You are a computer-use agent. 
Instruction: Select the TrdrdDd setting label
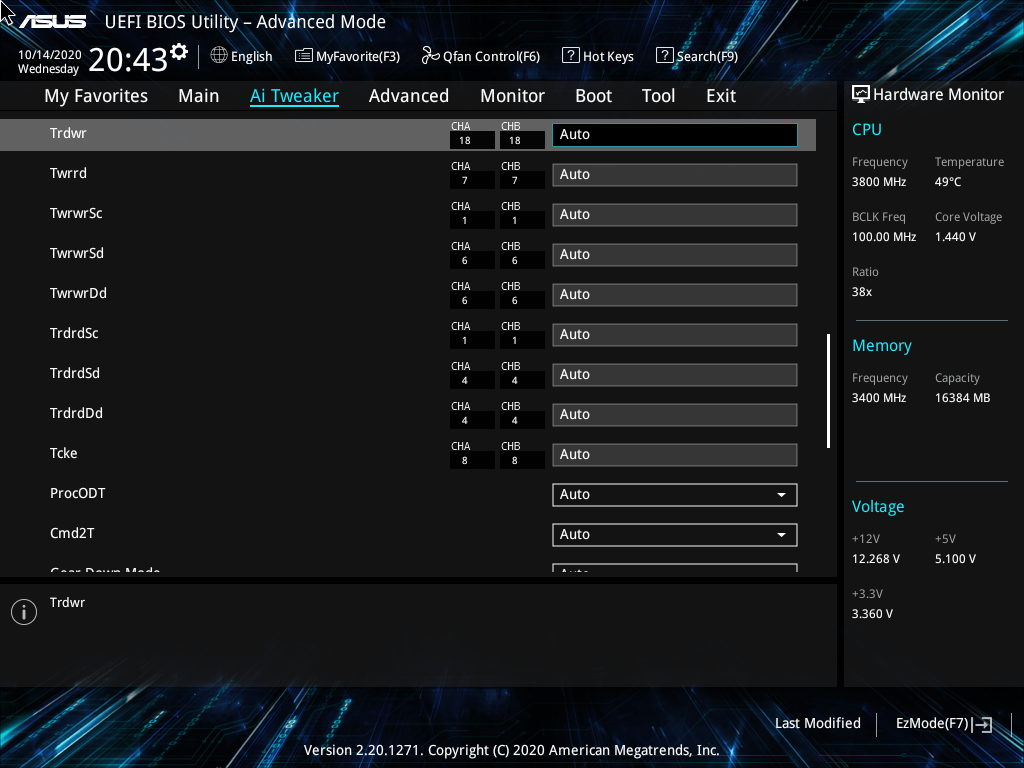coord(76,413)
